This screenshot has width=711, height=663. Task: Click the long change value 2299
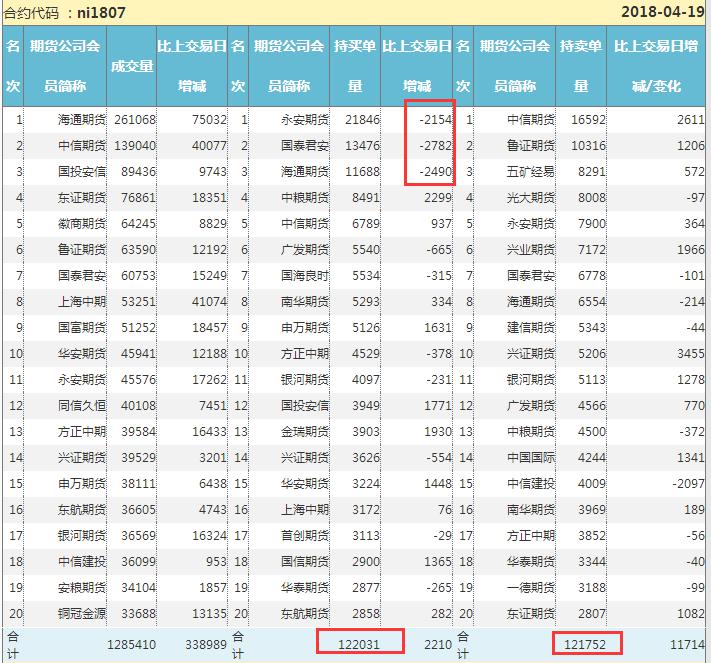438,198
